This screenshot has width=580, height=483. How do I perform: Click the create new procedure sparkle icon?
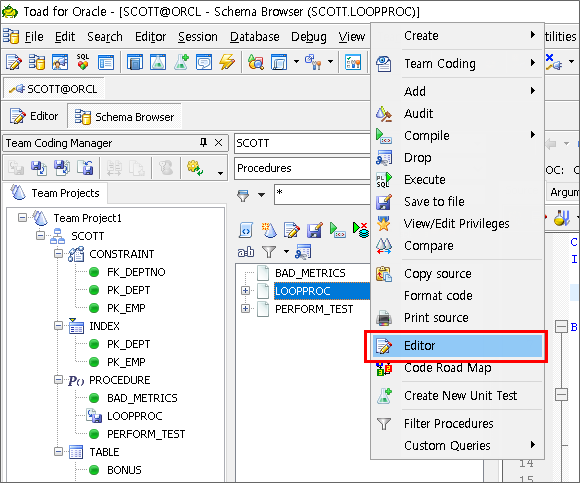[x=269, y=230]
